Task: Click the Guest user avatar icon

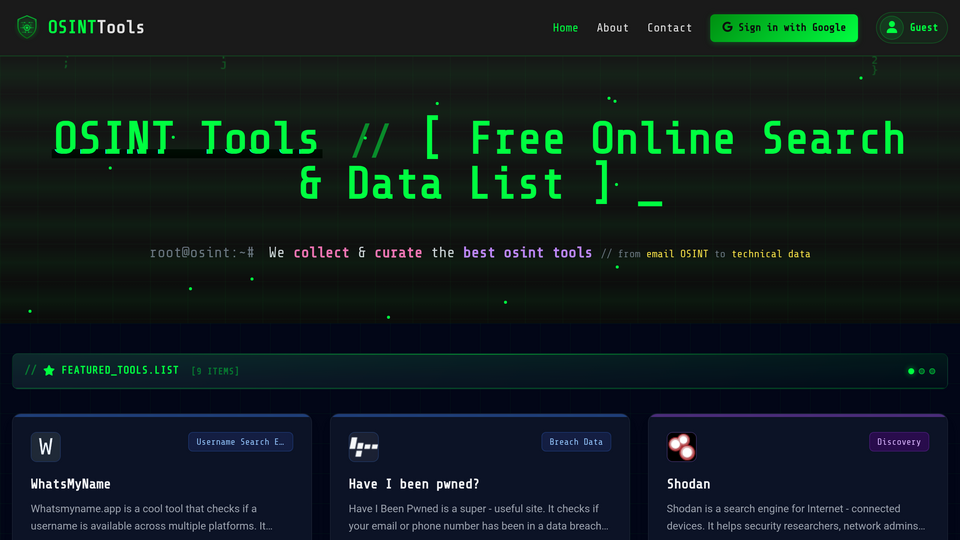Action: (892, 28)
